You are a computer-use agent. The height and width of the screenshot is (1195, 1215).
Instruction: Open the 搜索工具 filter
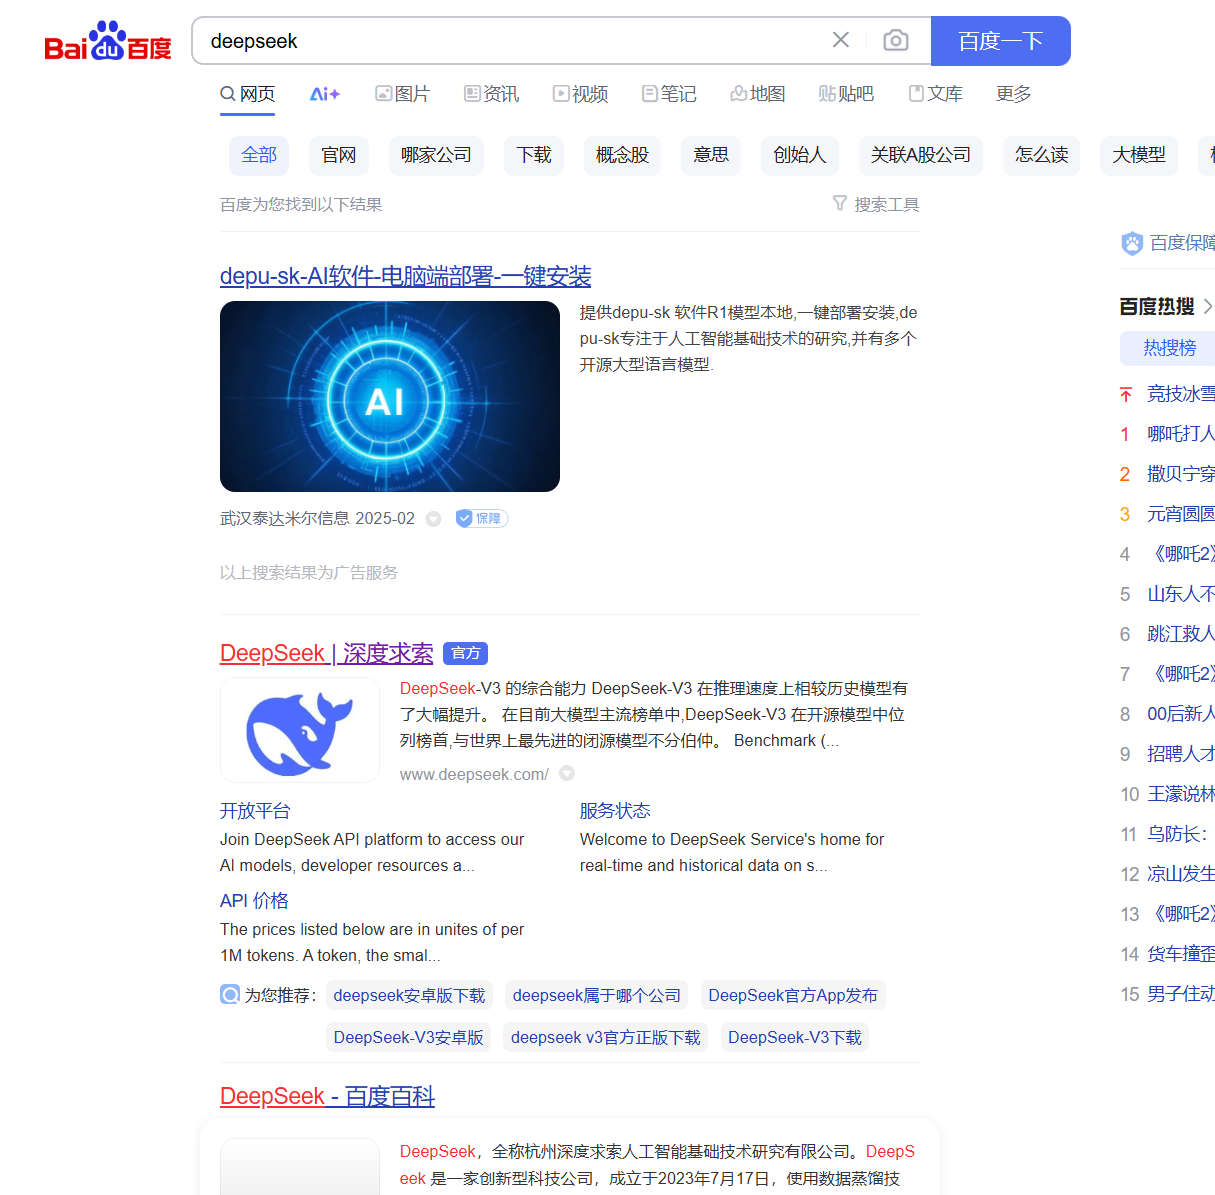click(x=876, y=204)
